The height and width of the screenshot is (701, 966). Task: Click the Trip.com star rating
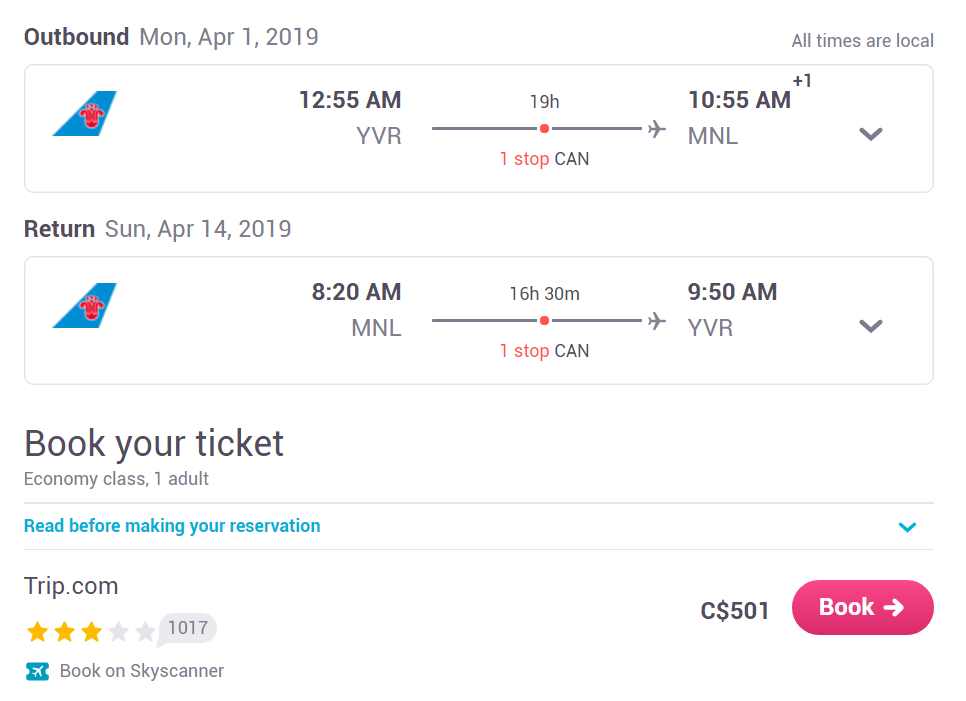(91, 631)
